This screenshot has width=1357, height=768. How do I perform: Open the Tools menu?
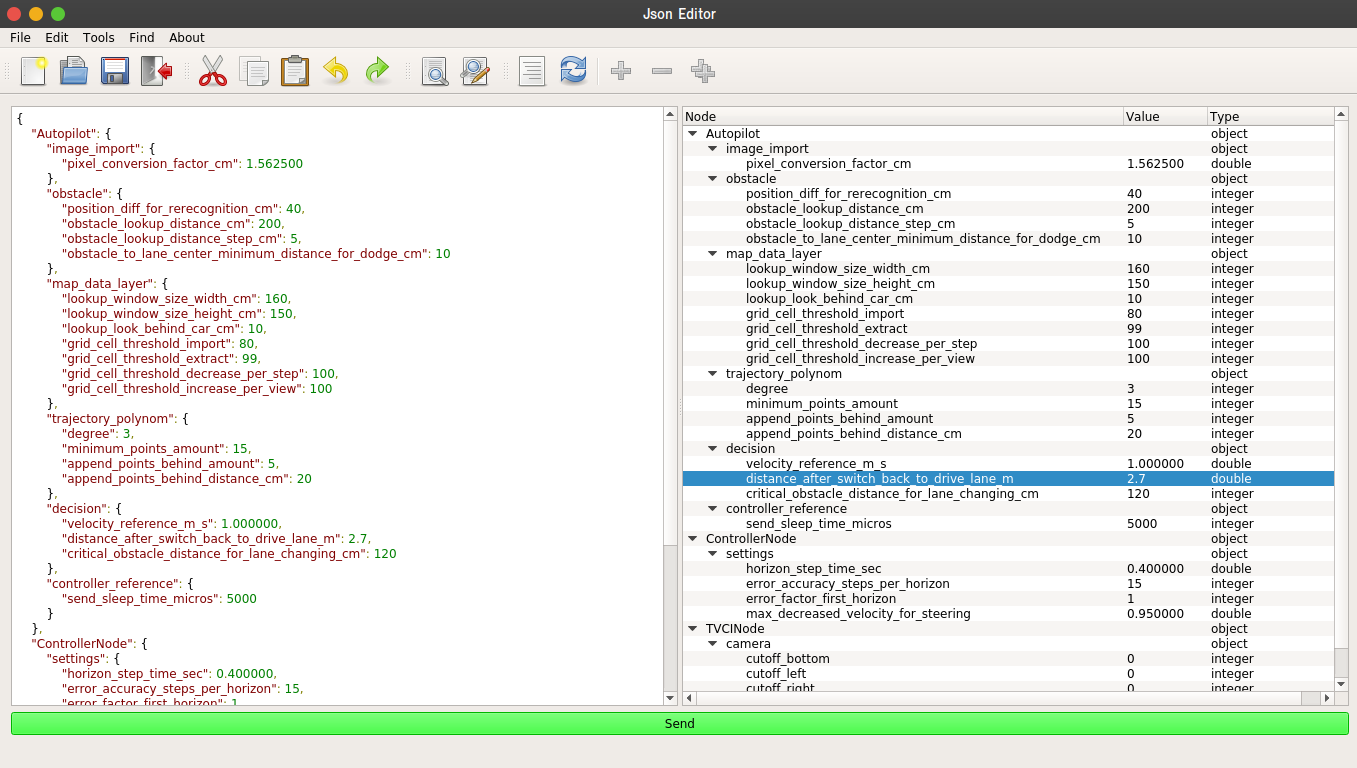[99, 37]
